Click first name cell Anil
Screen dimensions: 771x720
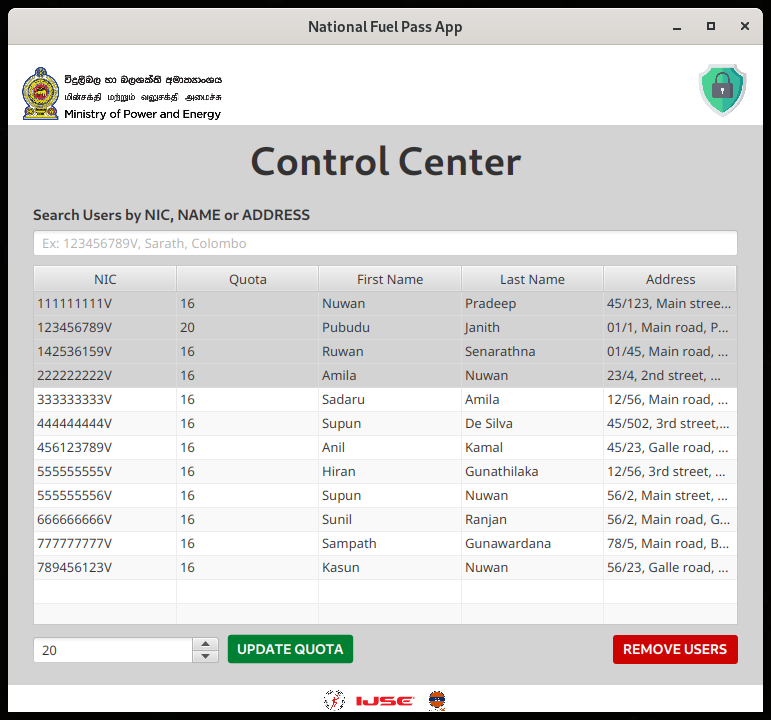click(390, 448)
